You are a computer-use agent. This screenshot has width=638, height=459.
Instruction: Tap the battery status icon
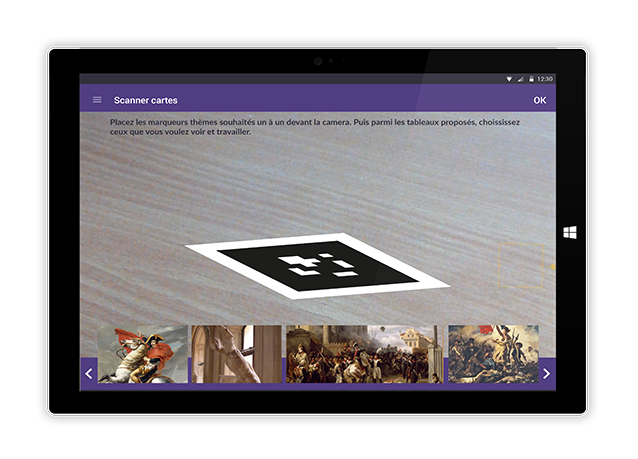pyautogui.click(x=531, y=79)
